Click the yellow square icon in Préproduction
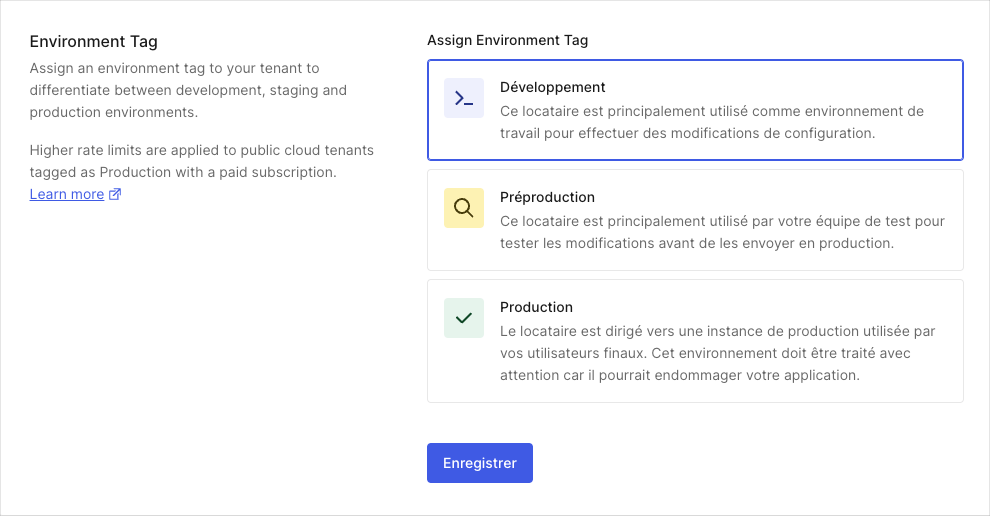The height and width of the screenshot is (516, 990). [x=464, y=208]
